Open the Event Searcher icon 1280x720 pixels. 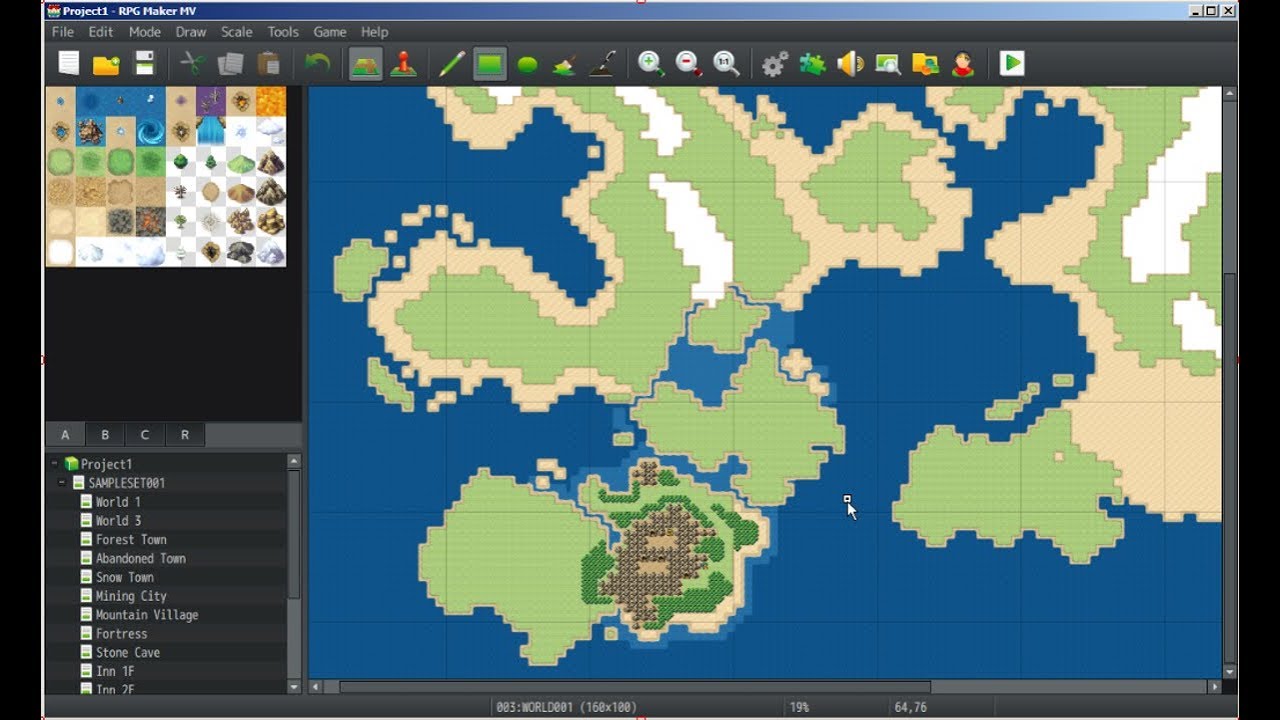click(888, 64)
